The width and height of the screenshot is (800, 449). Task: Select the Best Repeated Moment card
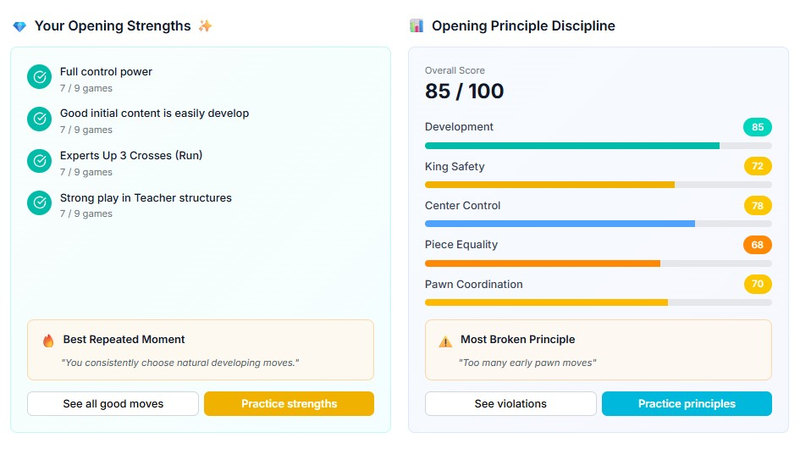coord(201,350)
